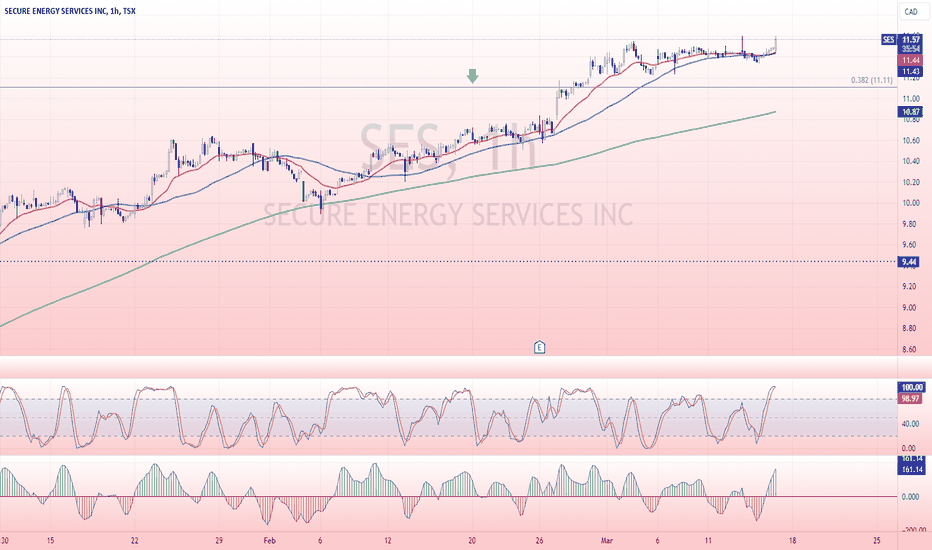932x550 pixels.
Task: Click the 8.80 price scale label
Action: 911,329
